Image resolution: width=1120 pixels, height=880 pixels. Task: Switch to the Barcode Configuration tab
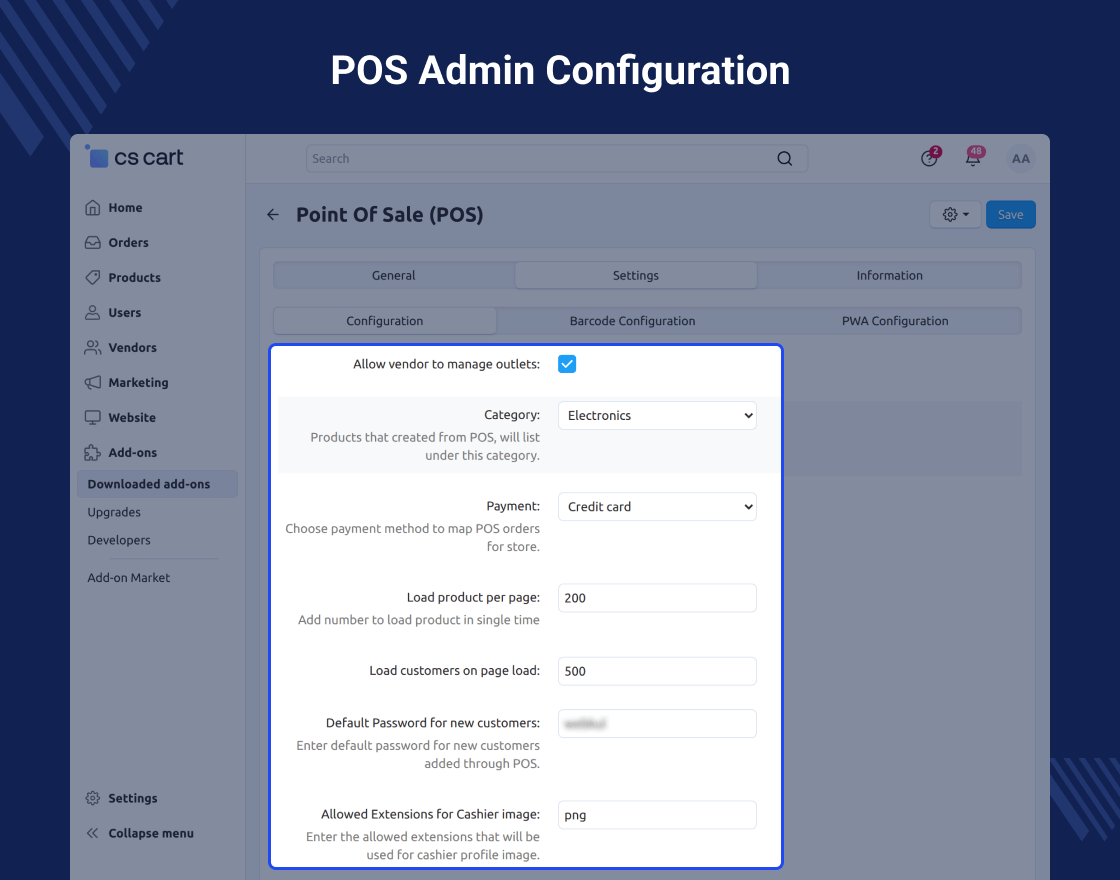pos(632,321)
